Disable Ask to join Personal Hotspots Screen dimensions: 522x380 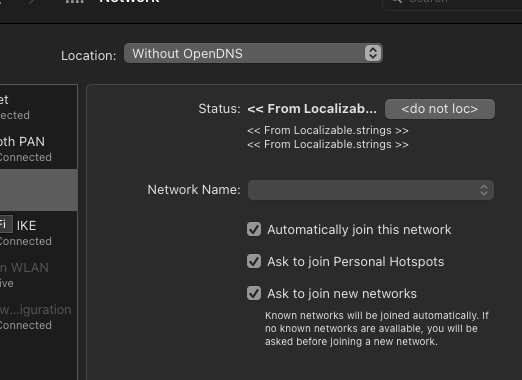pyautogui.click(x=254, y=261)
